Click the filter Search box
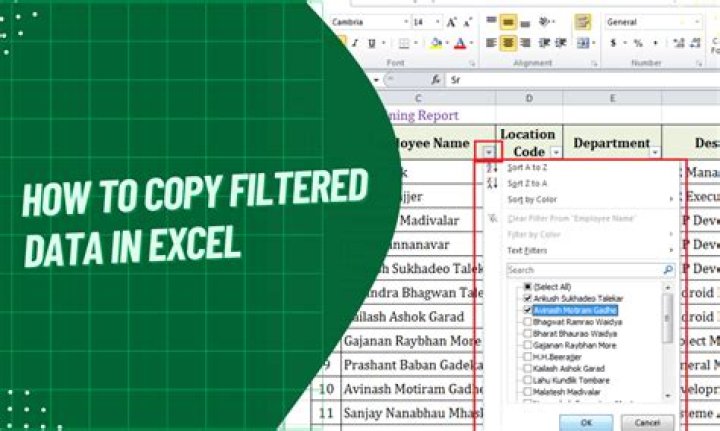This screenshot has height=431, width=720. point(591,270)
